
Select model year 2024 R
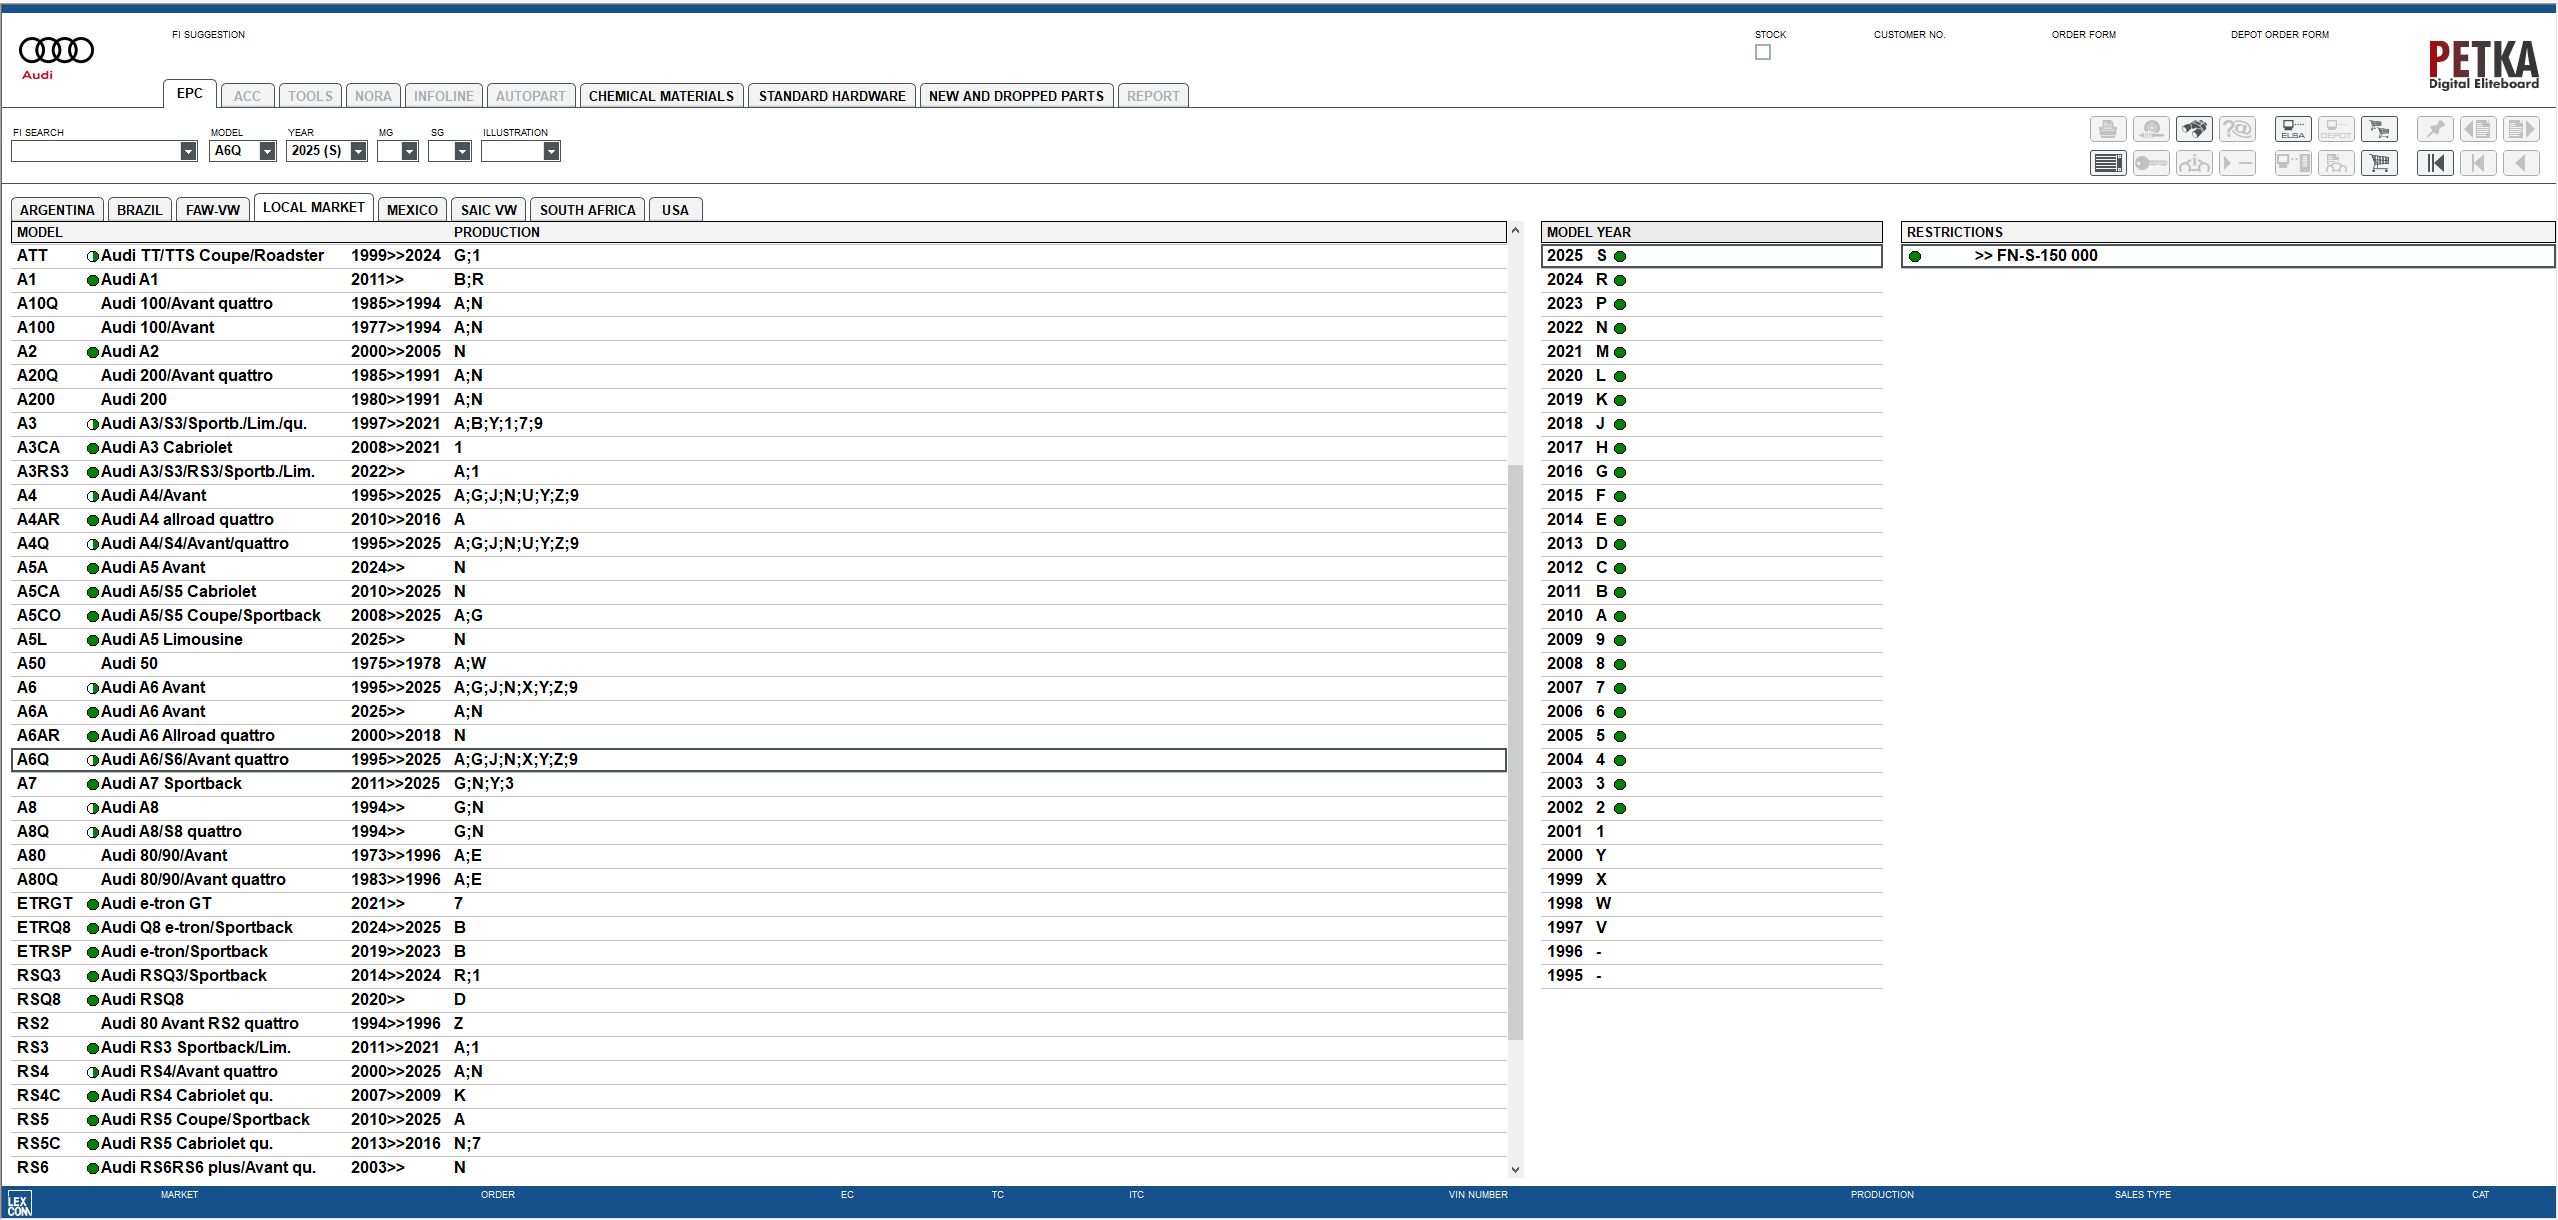[x=1712, y=280]
